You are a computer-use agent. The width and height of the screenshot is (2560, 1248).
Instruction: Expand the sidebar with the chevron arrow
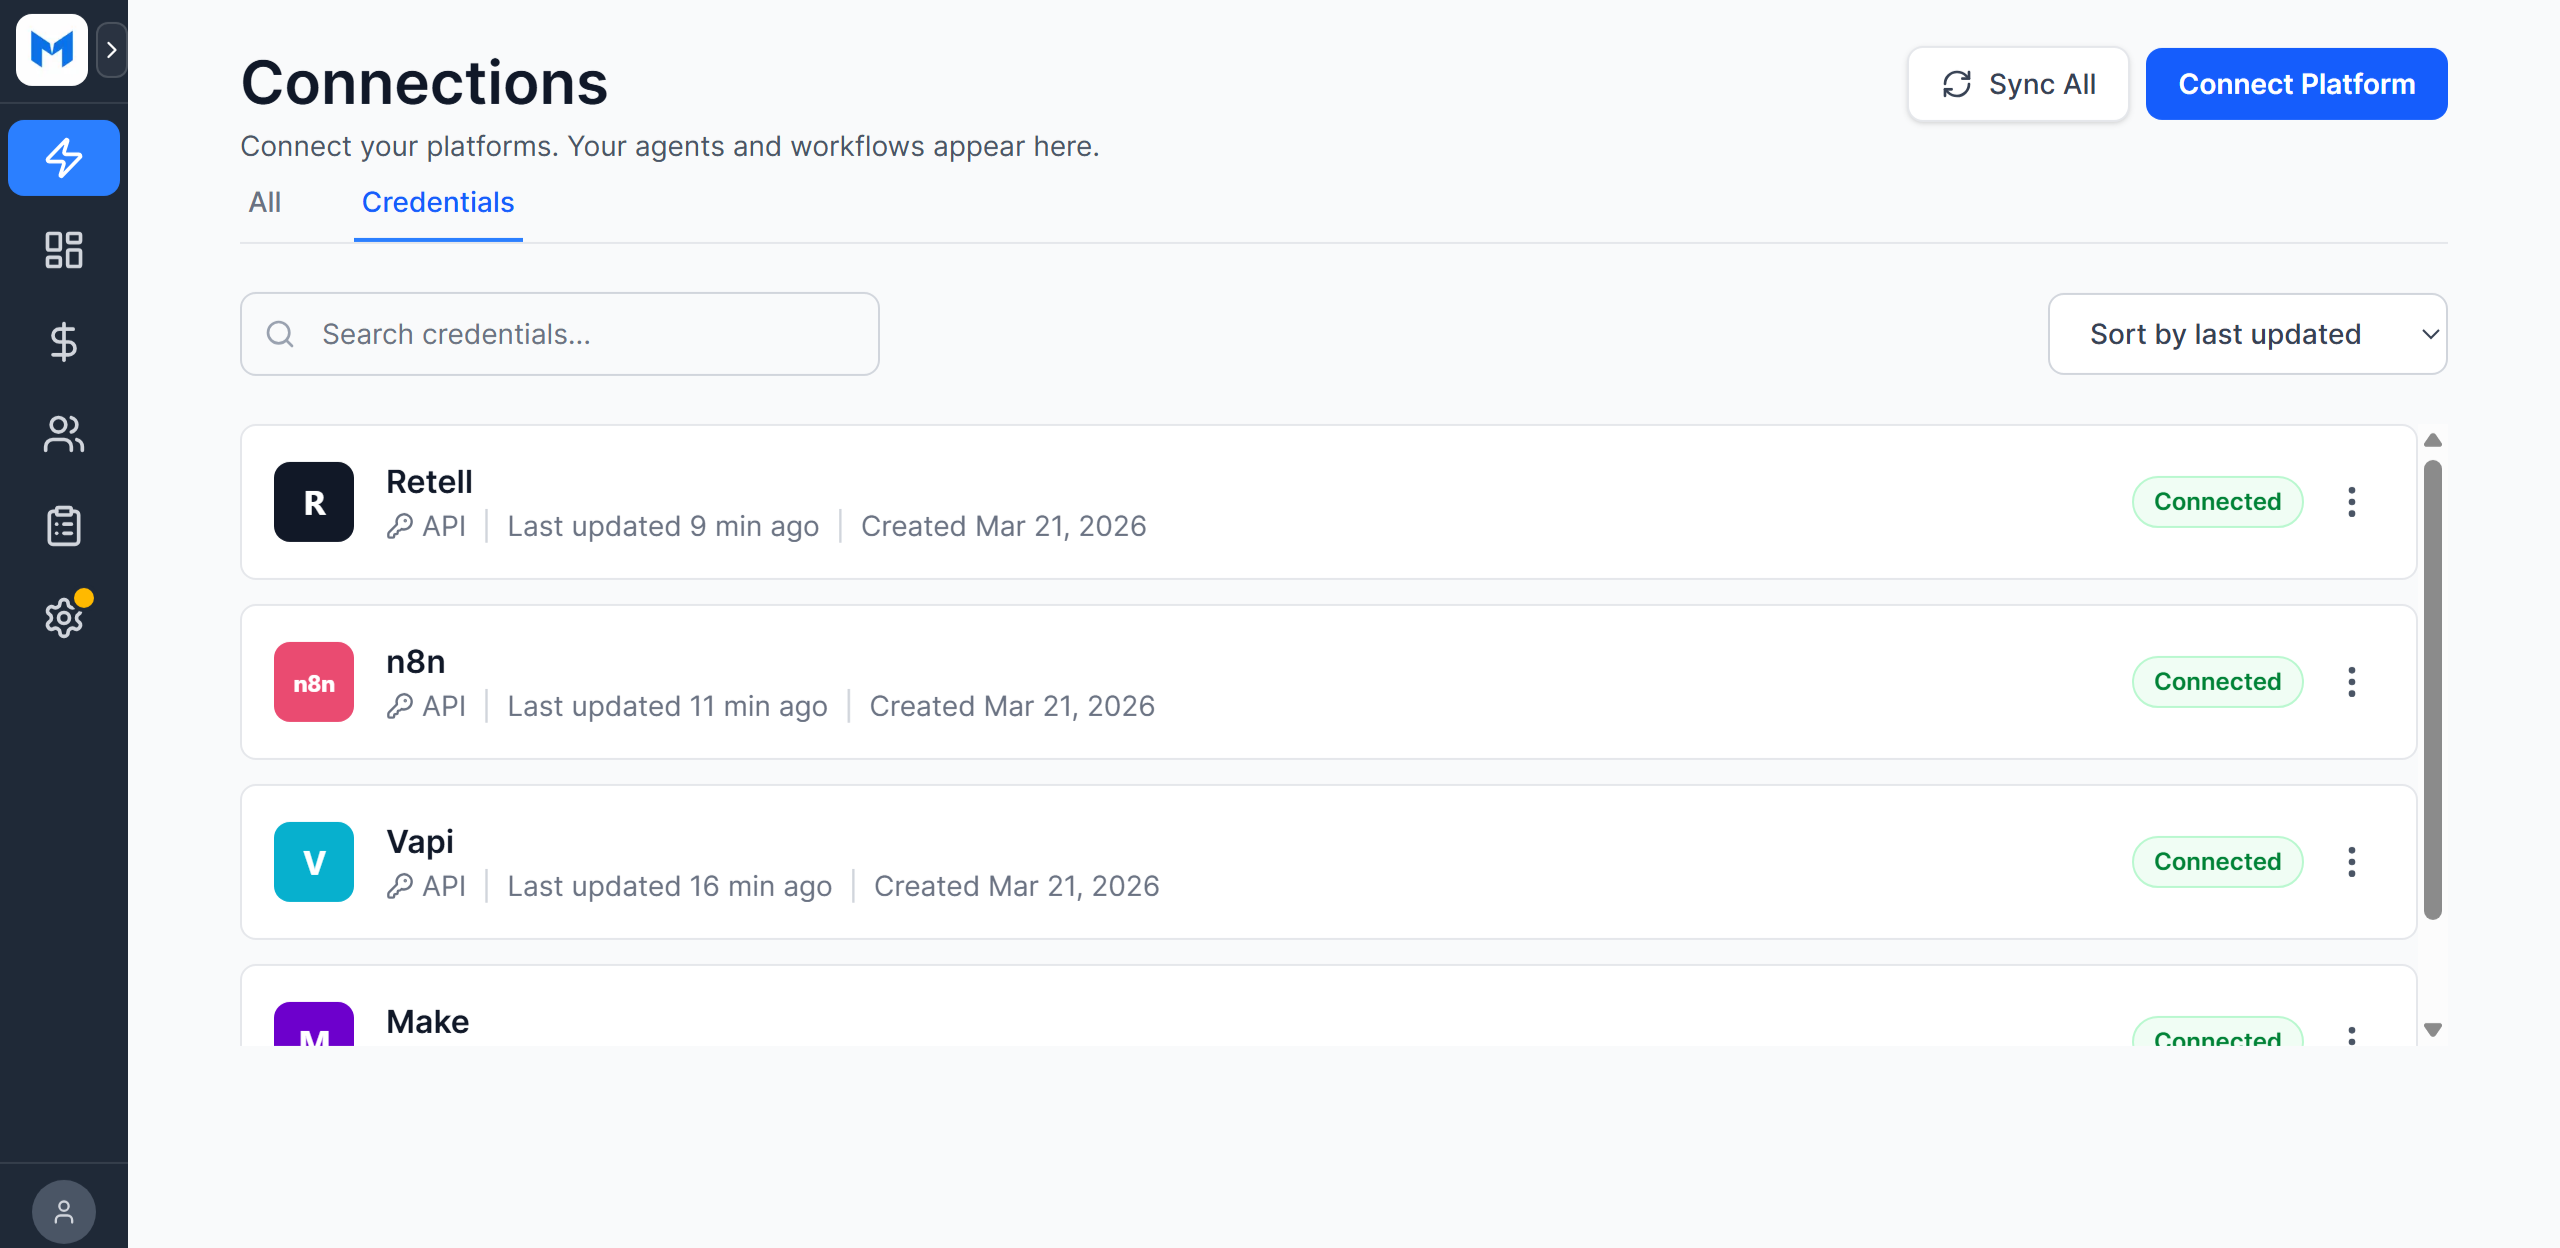click(x=111, y=49)
